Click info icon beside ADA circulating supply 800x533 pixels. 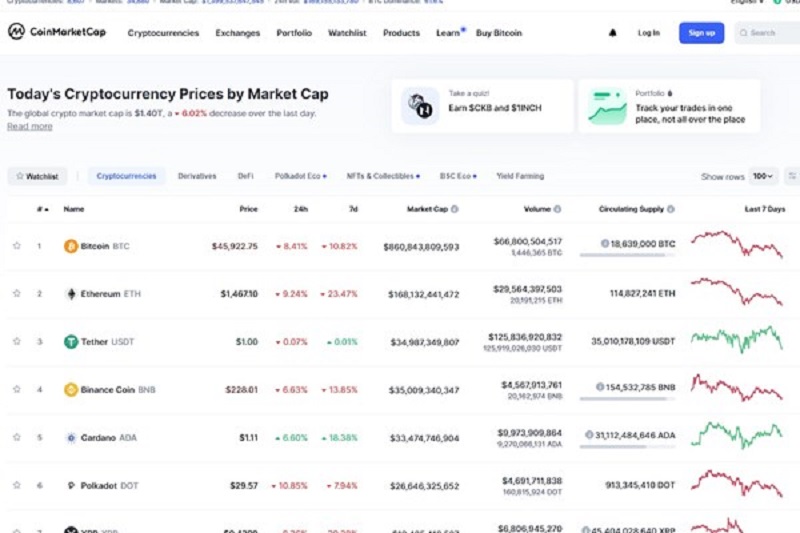[589, 435]
